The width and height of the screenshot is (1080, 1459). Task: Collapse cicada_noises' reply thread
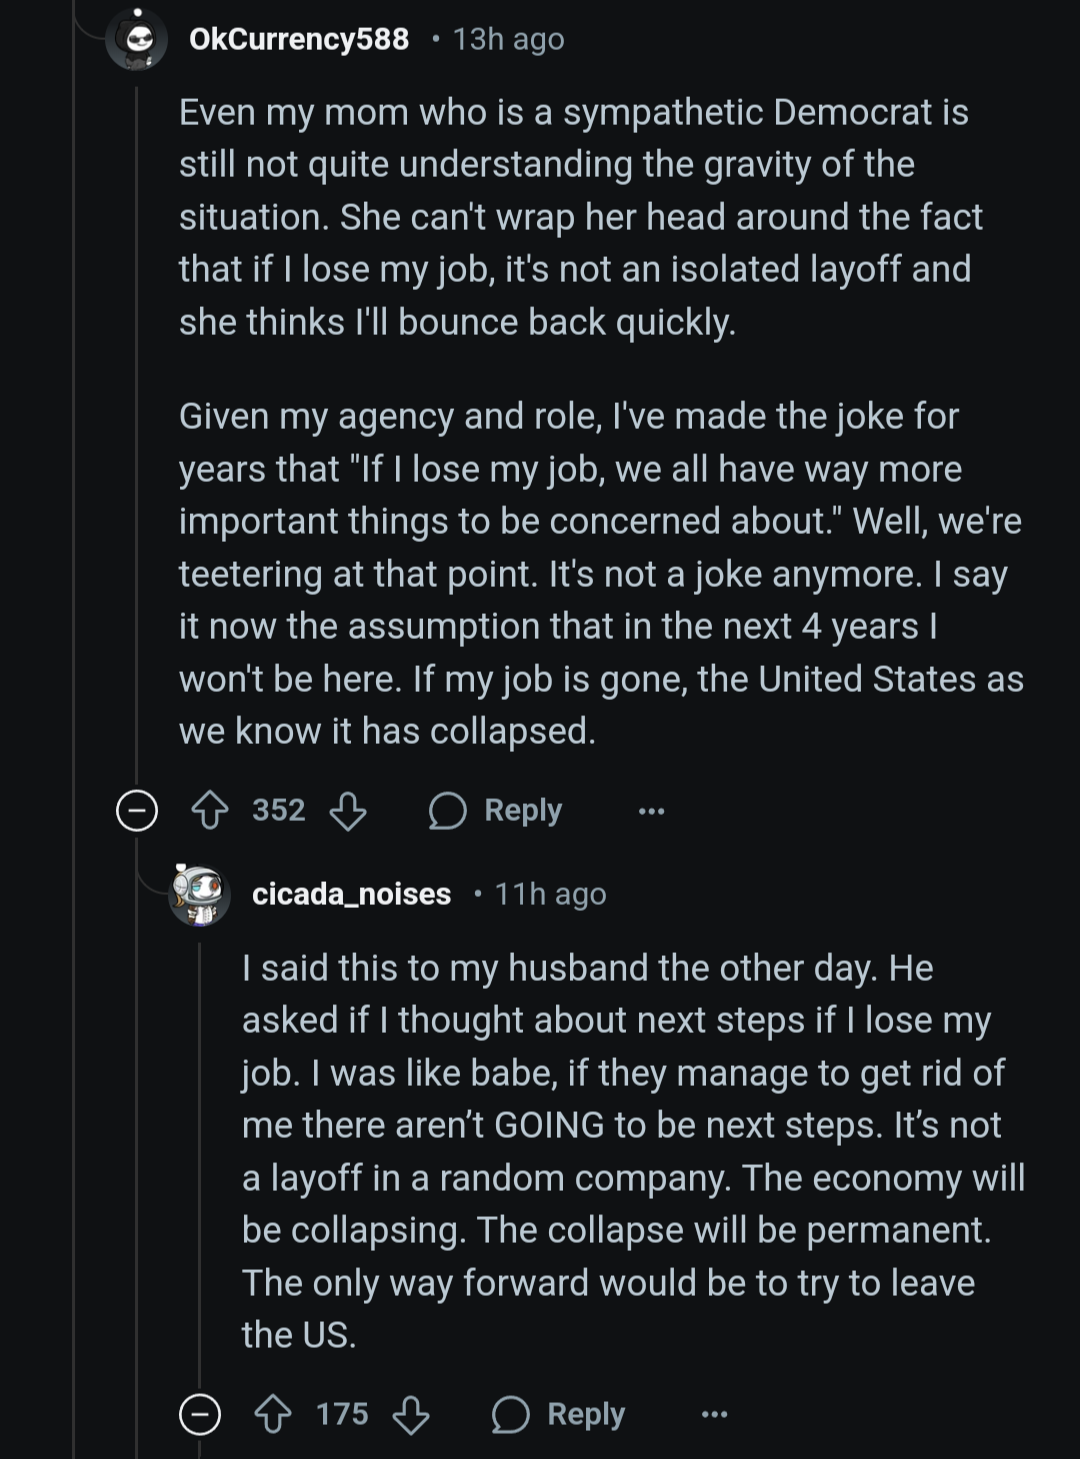coord(200,1414)
